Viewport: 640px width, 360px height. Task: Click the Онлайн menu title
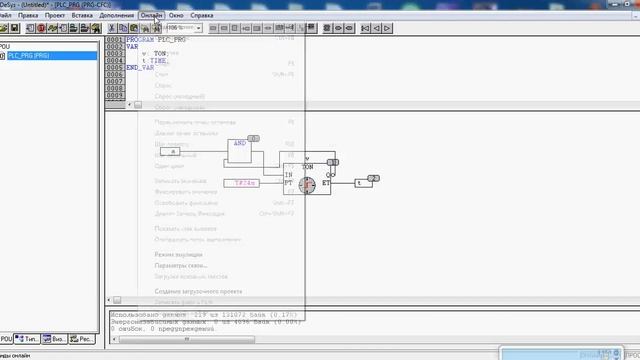tap(151, 15)
